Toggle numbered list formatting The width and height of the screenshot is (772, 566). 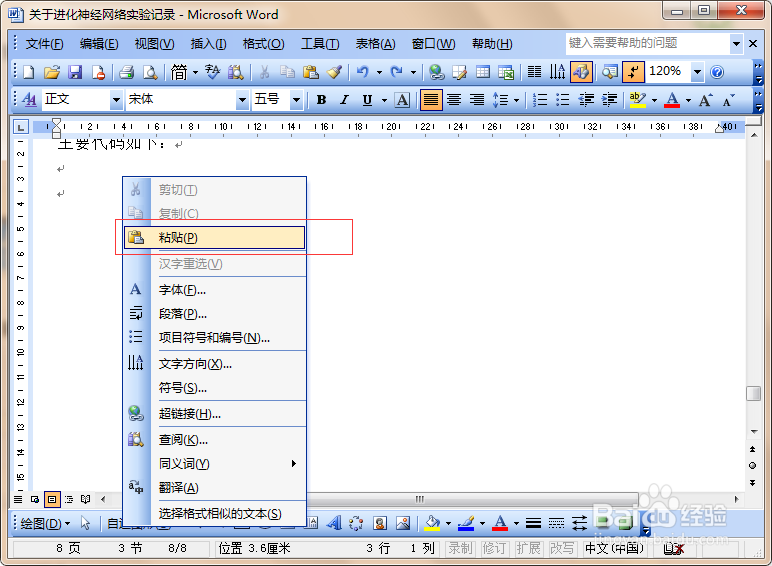coord(540,100)
